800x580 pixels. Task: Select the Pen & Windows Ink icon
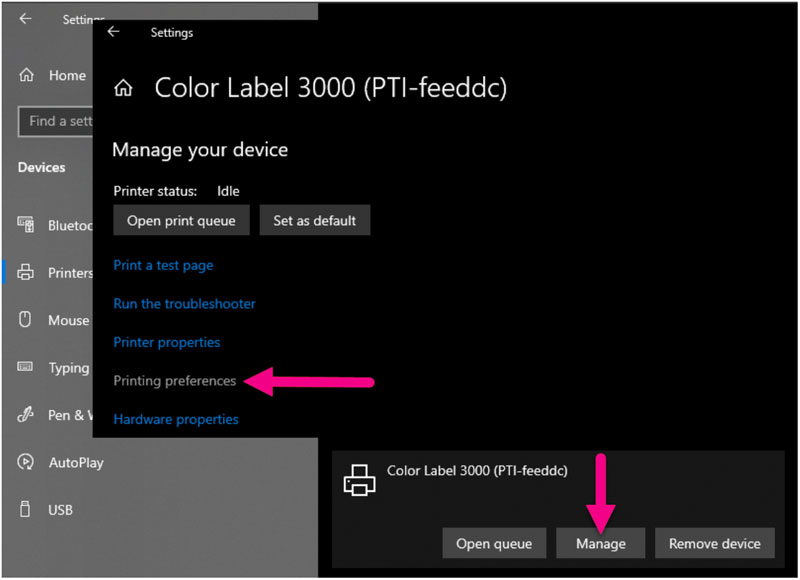[25, 414]
